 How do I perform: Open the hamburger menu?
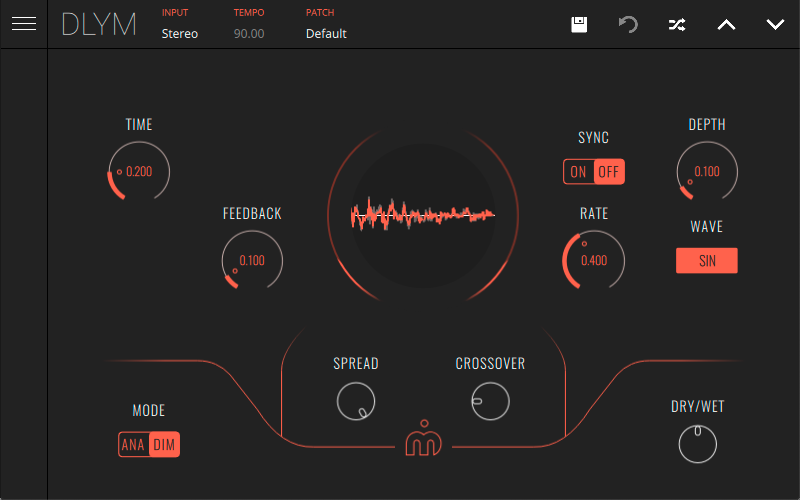(23, 24)
